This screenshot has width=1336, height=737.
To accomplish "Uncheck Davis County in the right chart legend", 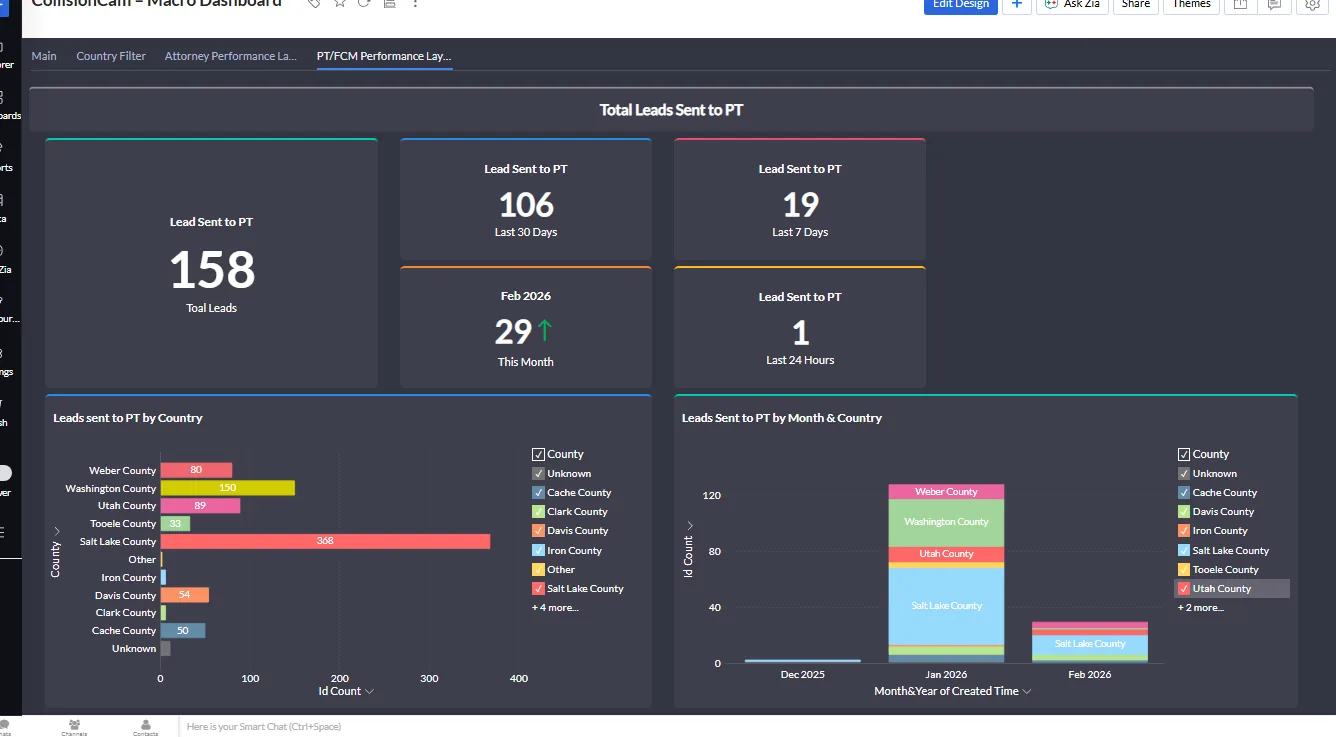I will point(1184,512).
